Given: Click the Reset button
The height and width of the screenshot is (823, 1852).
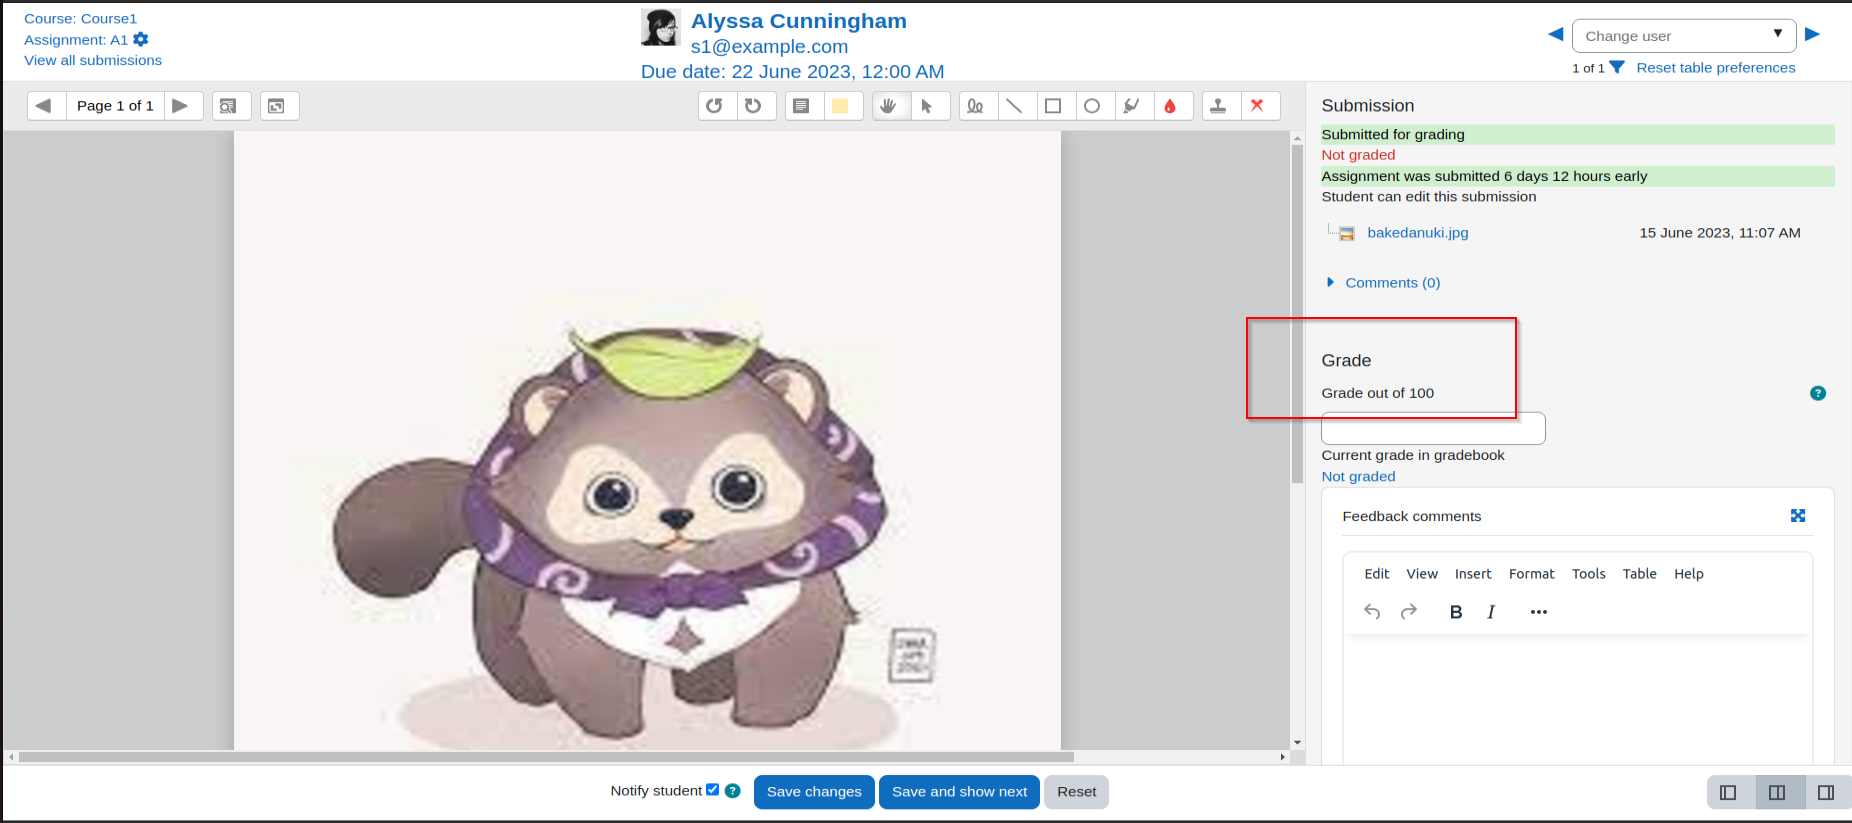Looking at the screenshot, I should 1077,792.
